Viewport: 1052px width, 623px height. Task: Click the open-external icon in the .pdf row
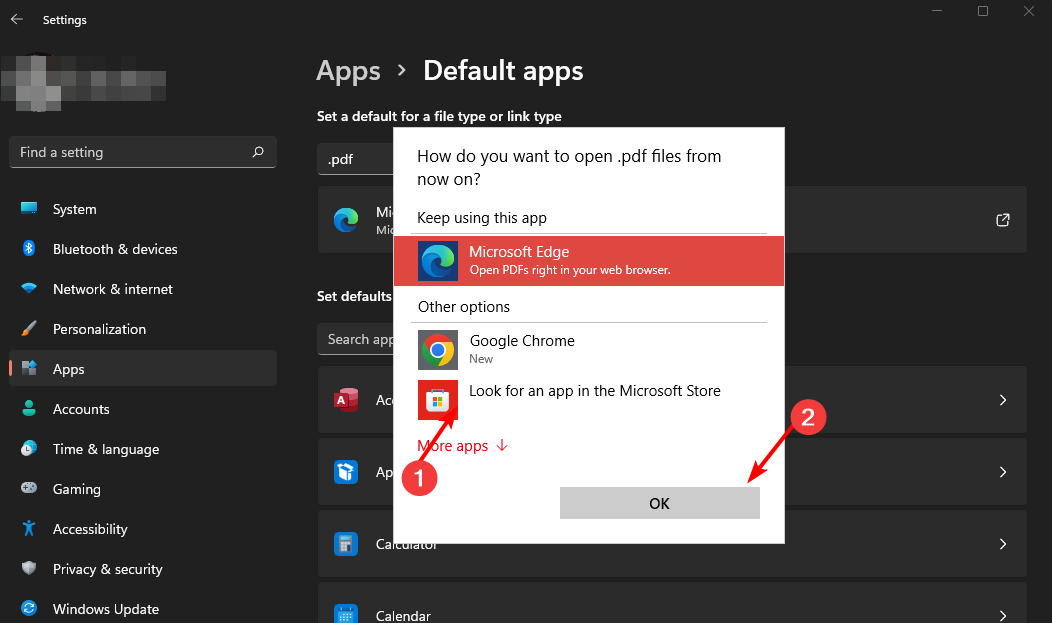(x=1003, y=220)
